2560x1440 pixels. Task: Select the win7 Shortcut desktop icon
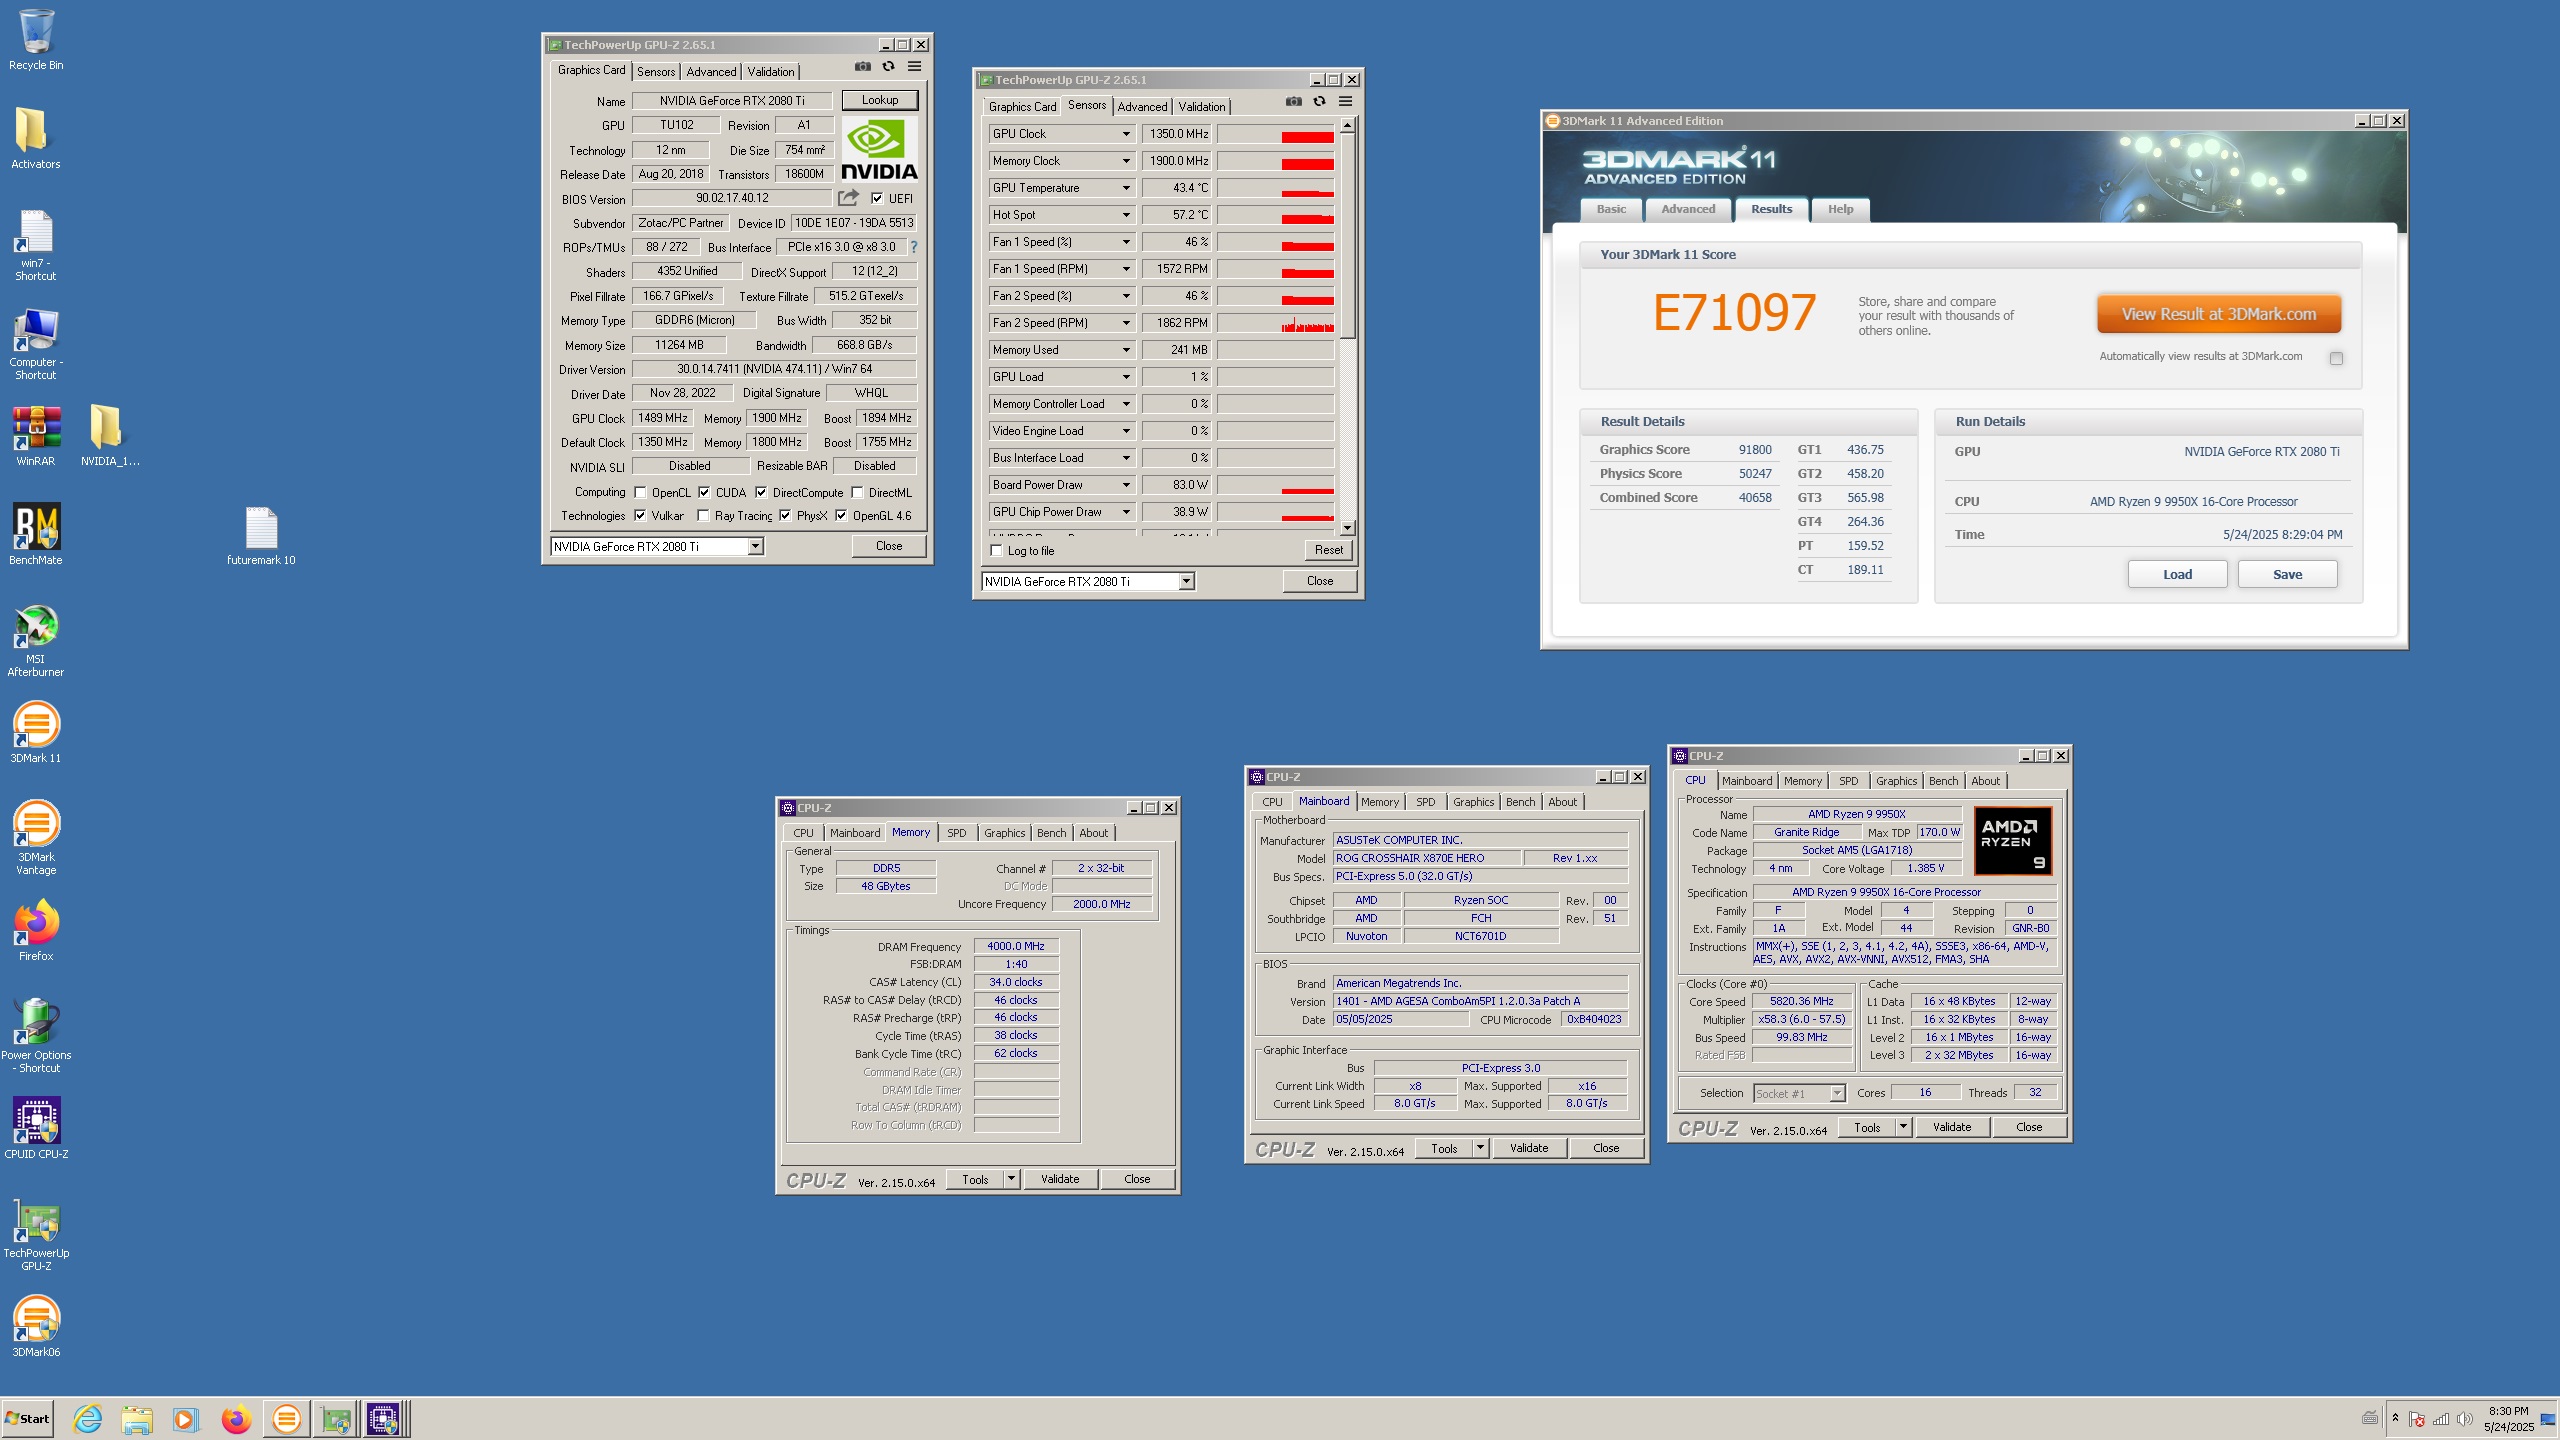[36, 245]
